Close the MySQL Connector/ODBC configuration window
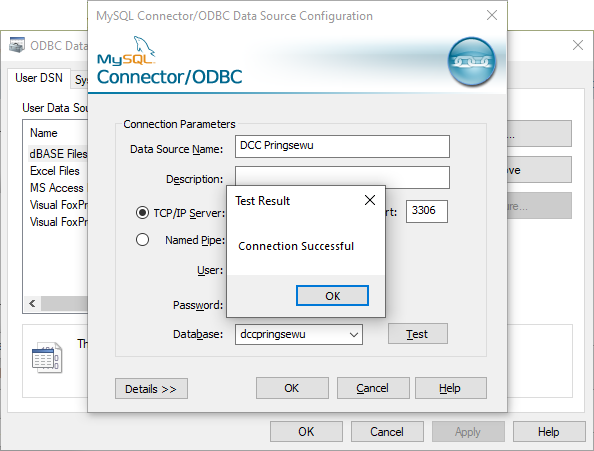Viewport: 594px width, 451px height. coord(492,15)
